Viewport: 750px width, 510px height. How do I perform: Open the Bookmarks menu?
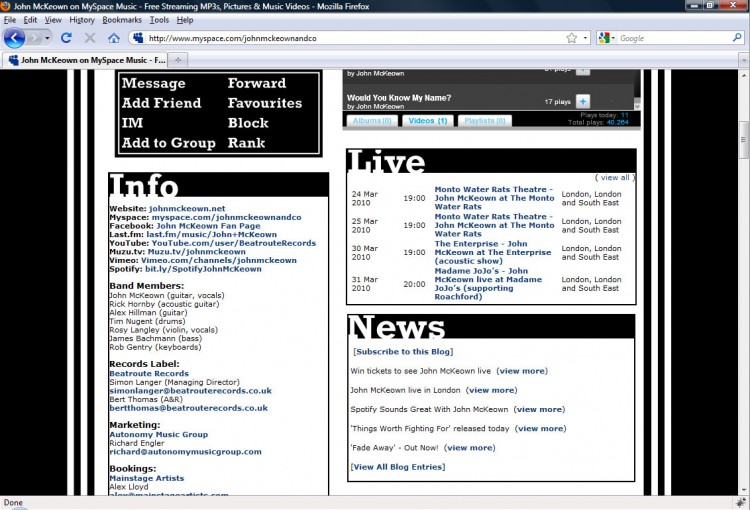[x=122, y=20]
